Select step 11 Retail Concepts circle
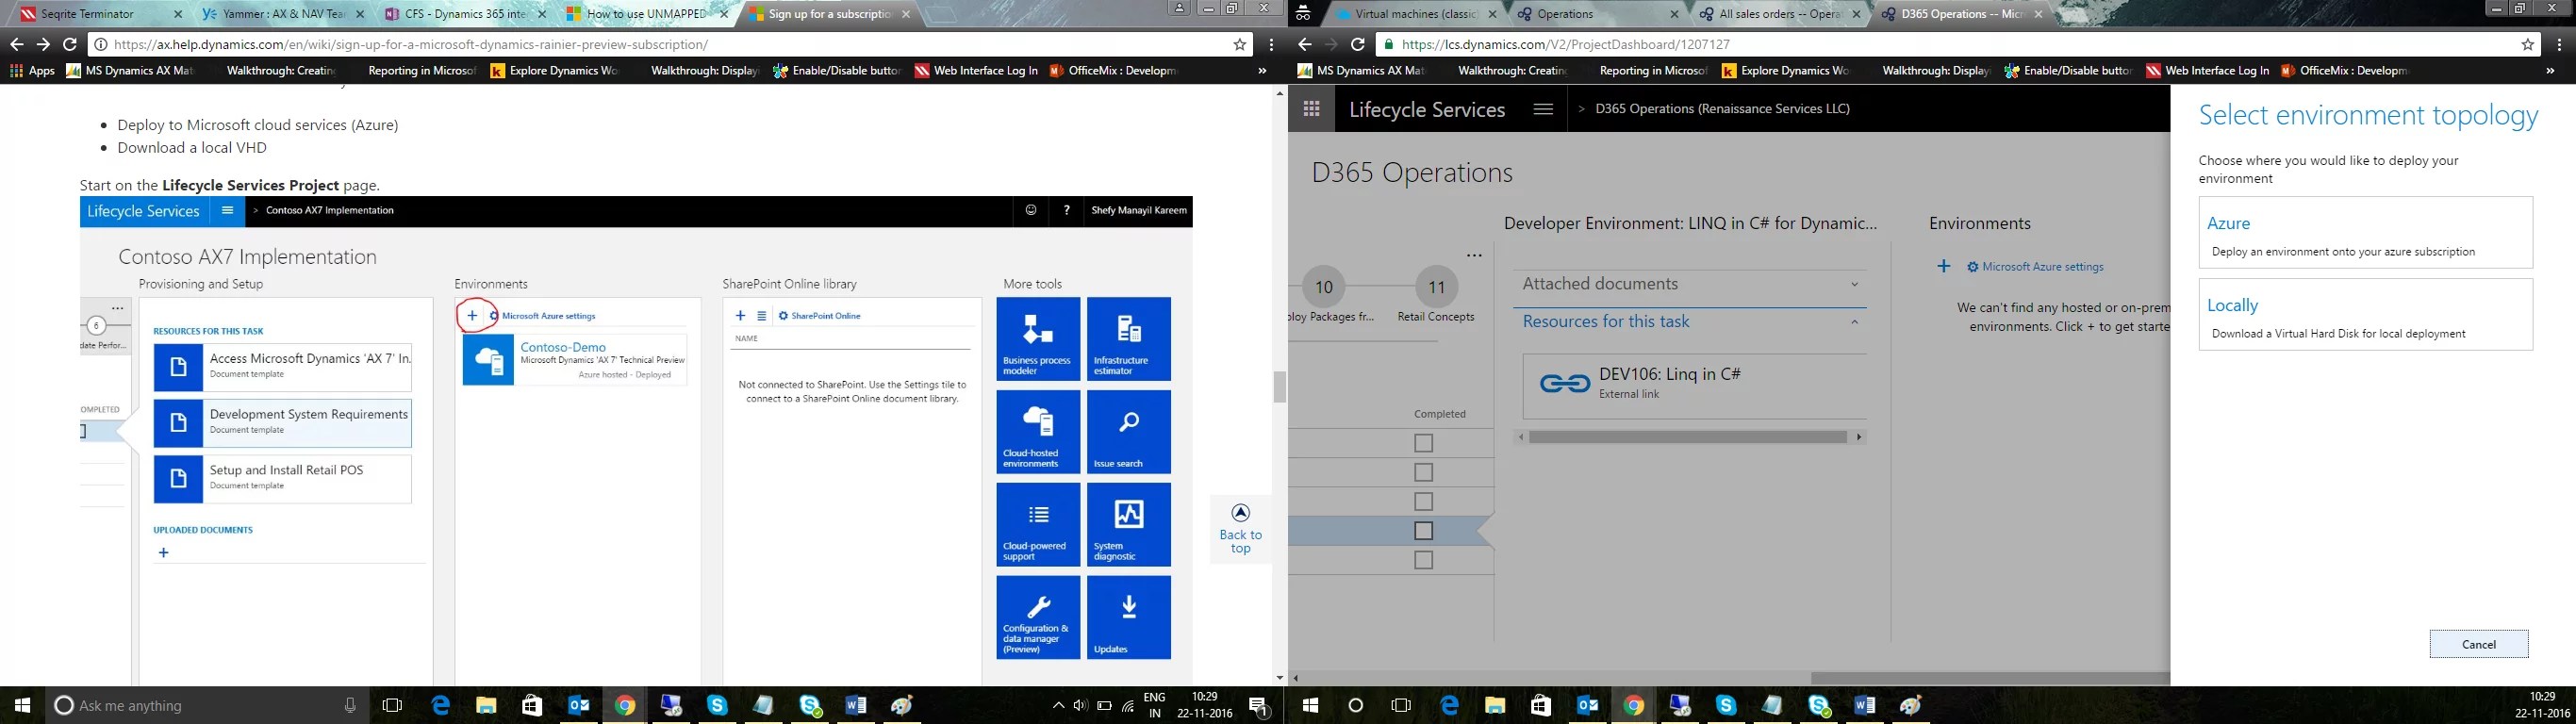Screen dimensions: 2576x724 click(1437, 288)
